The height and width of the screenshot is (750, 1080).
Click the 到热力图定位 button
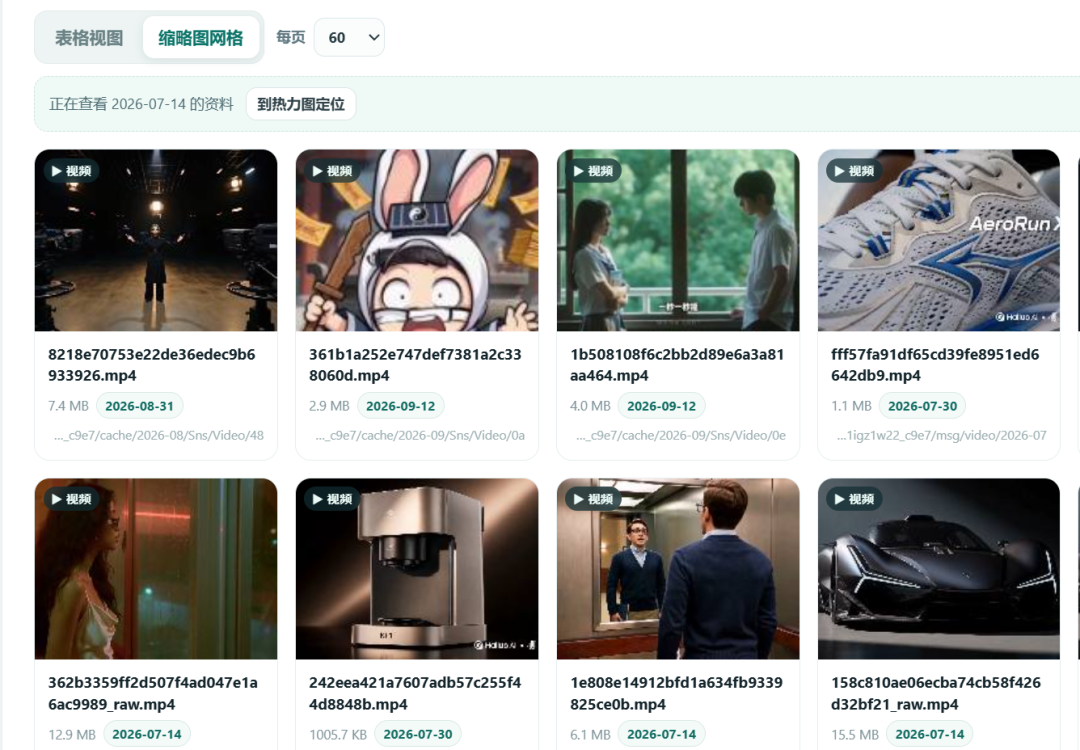pos(301,104)
